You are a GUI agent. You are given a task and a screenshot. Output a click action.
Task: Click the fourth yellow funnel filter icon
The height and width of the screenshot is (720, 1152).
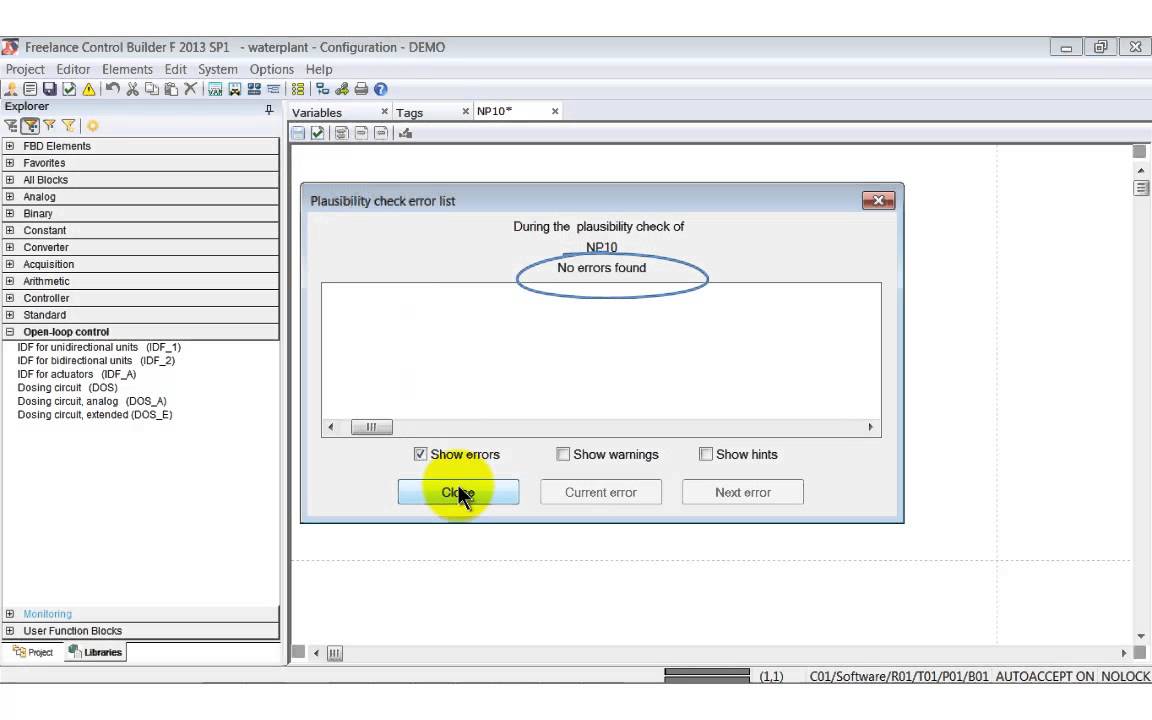(68, 126)
